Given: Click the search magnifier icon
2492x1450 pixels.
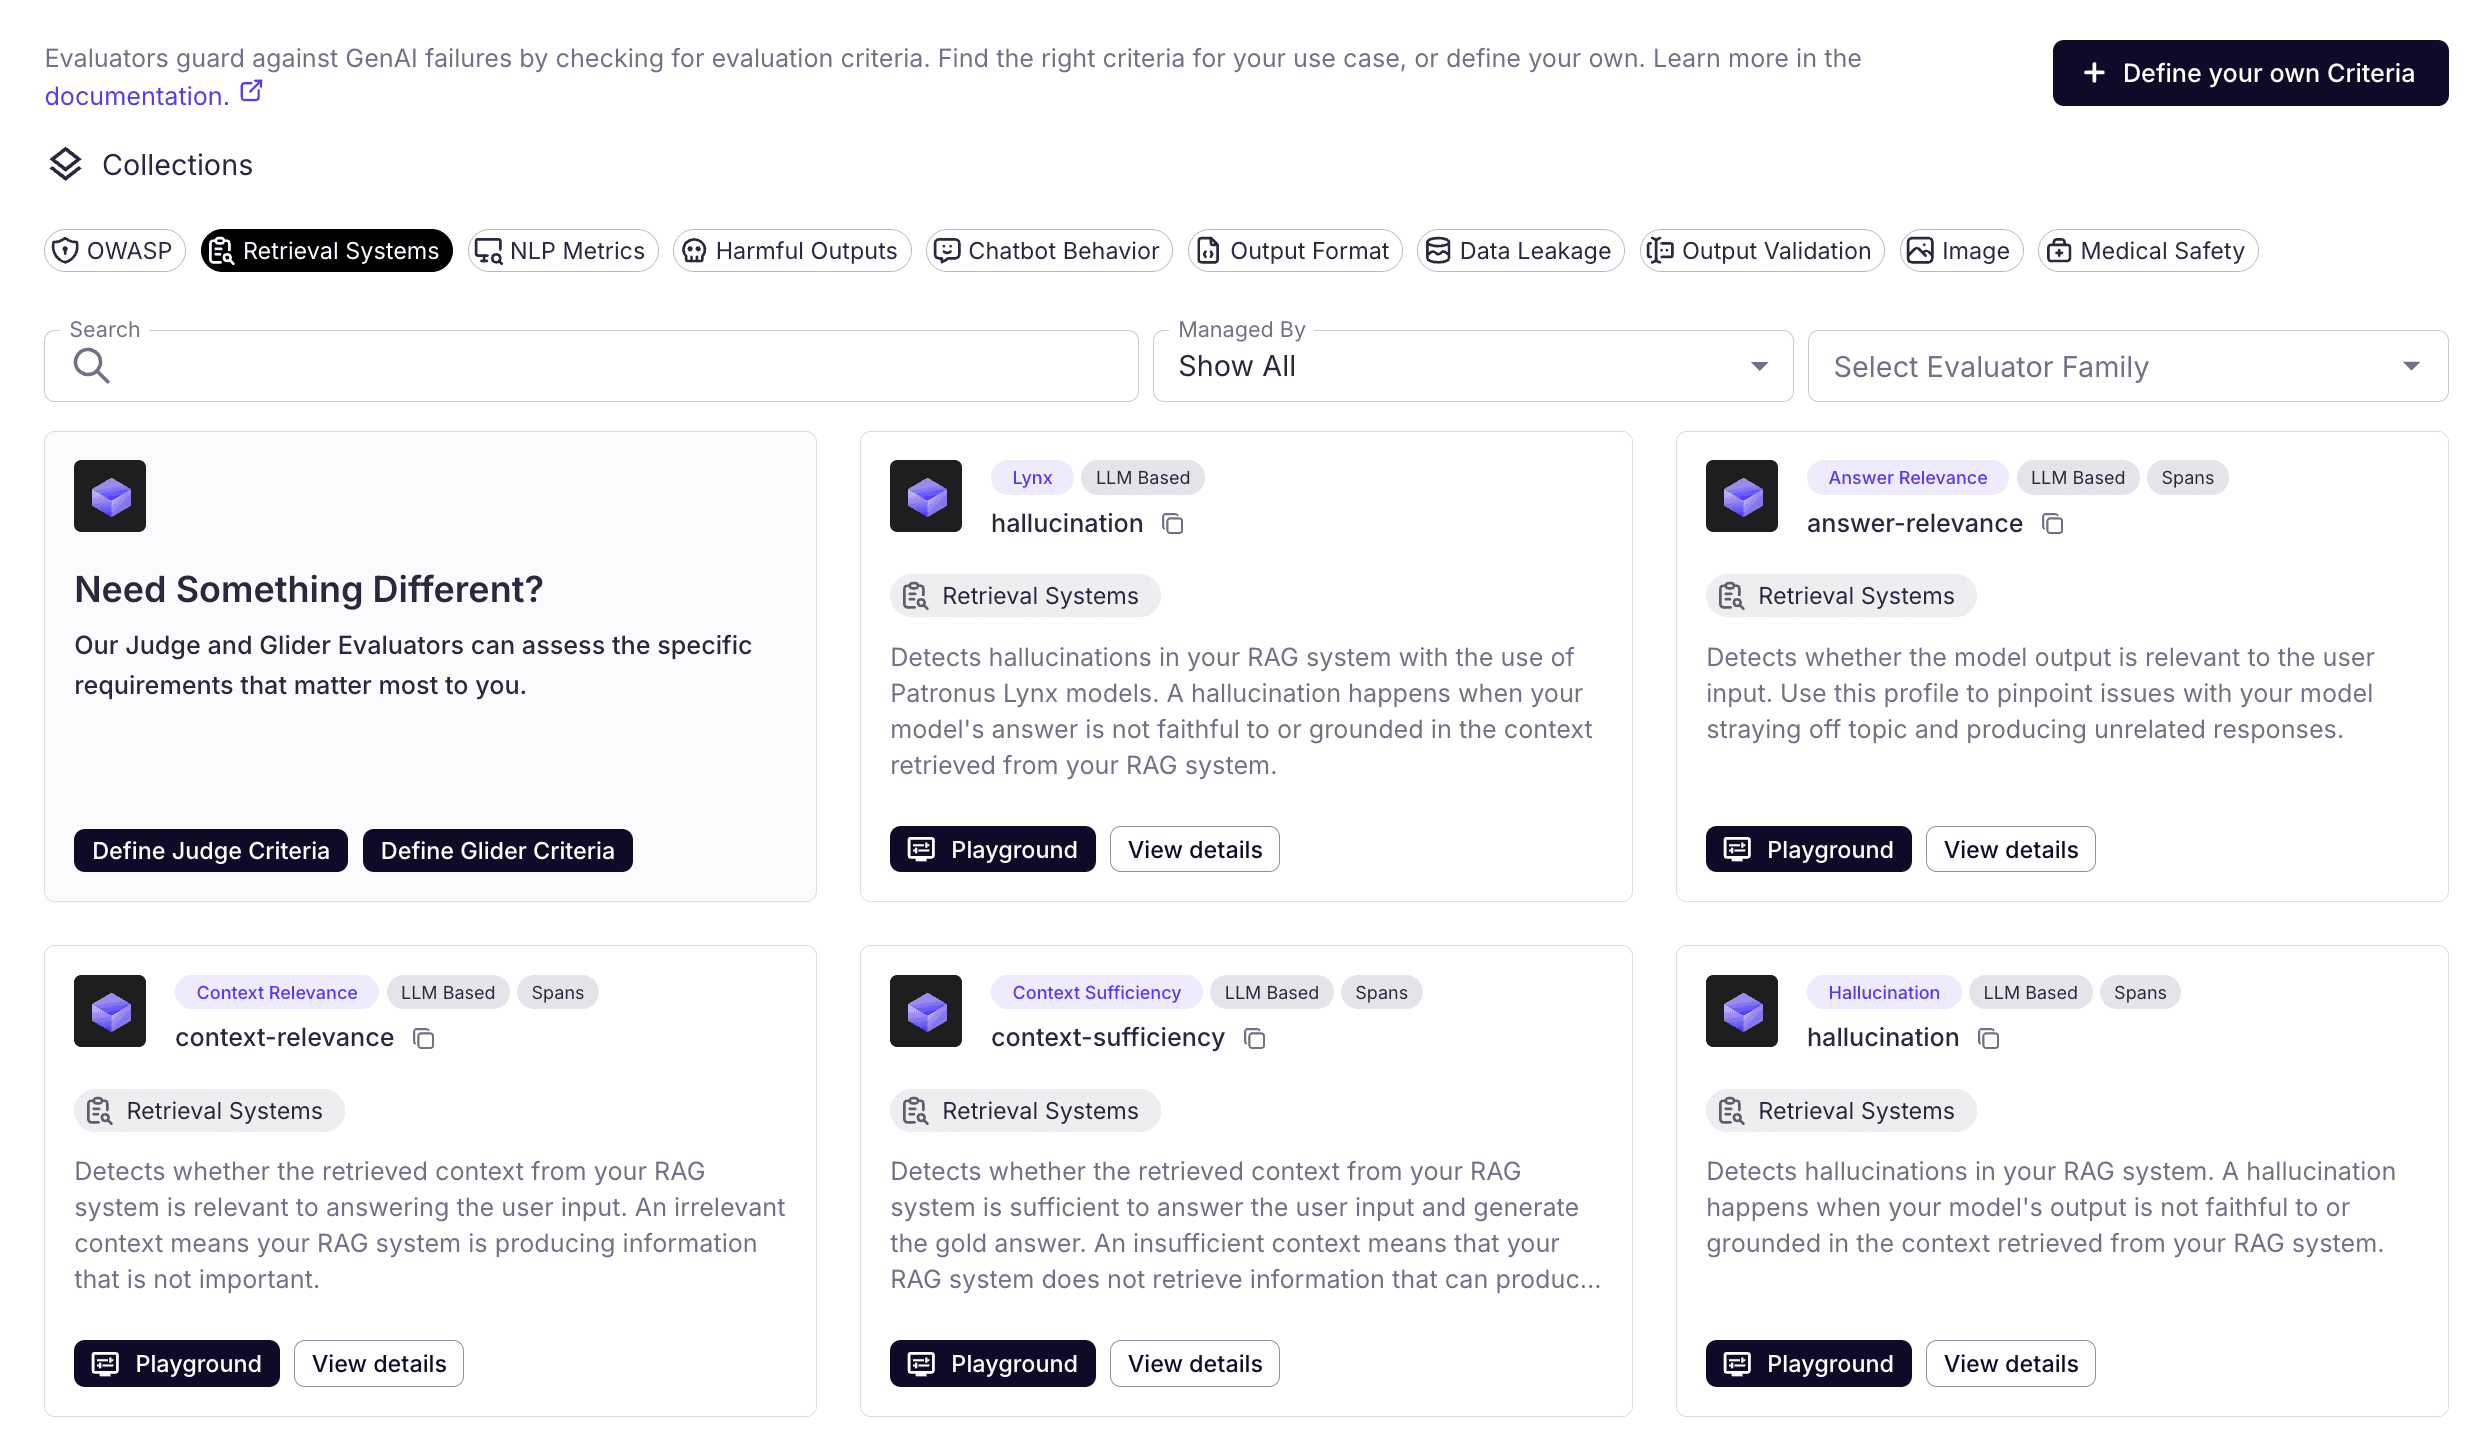Looking at the screenshot, I should 91,366.
